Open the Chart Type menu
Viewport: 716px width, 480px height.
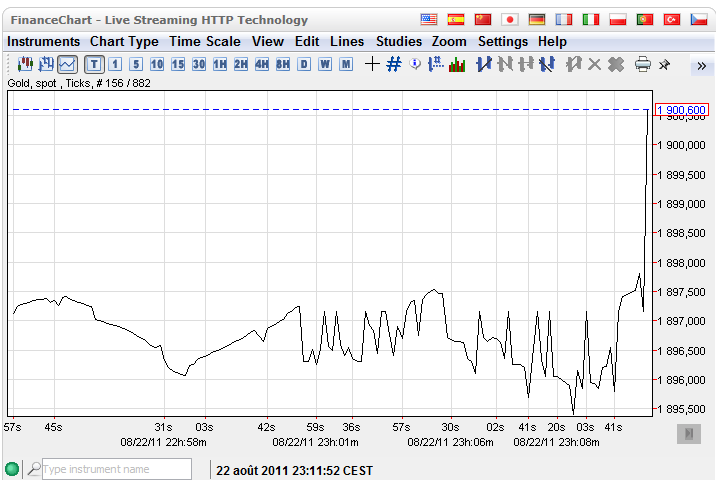tap(124, 41)
